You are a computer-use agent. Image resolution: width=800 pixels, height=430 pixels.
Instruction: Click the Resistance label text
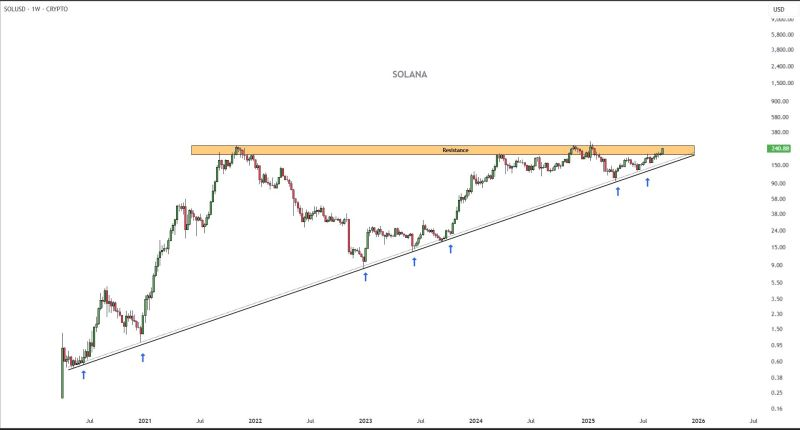455,150
